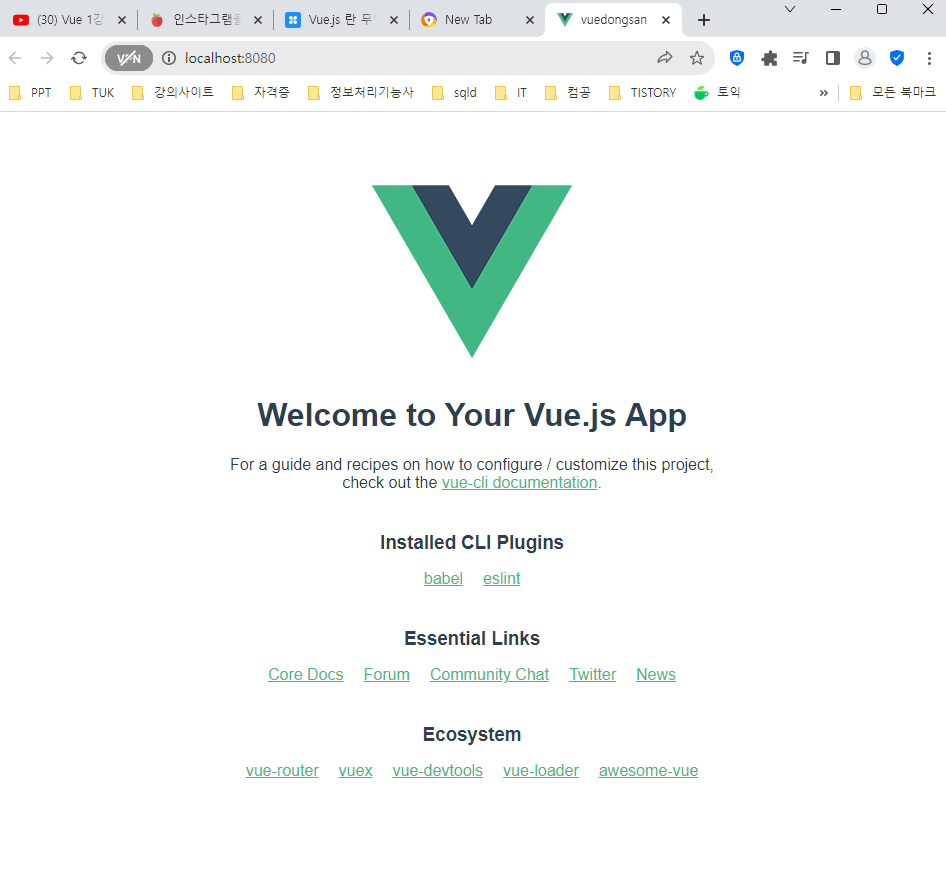Open the media controls icon
The image size is (946, 870).
click(801, 58)
